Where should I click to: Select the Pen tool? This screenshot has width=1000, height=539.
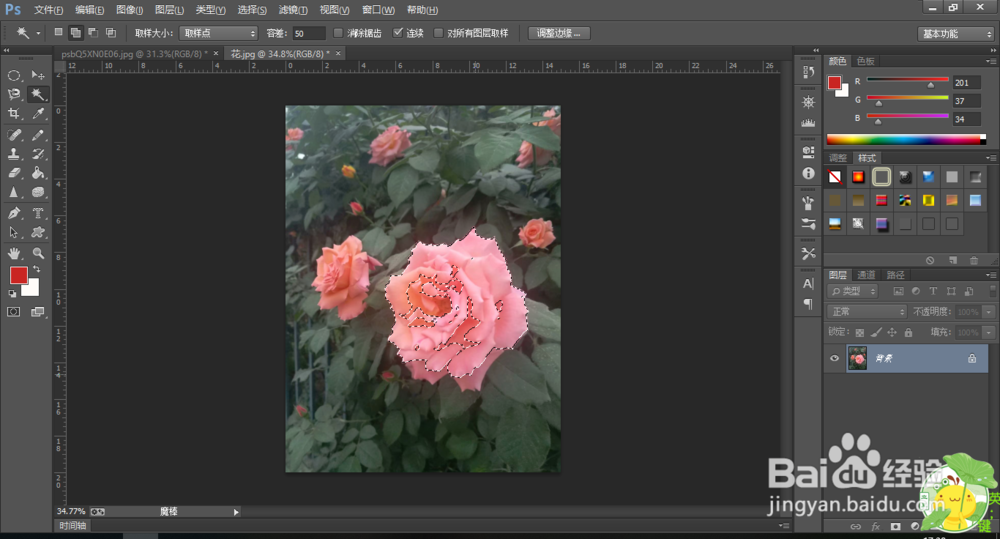click(x=13, y=213)
